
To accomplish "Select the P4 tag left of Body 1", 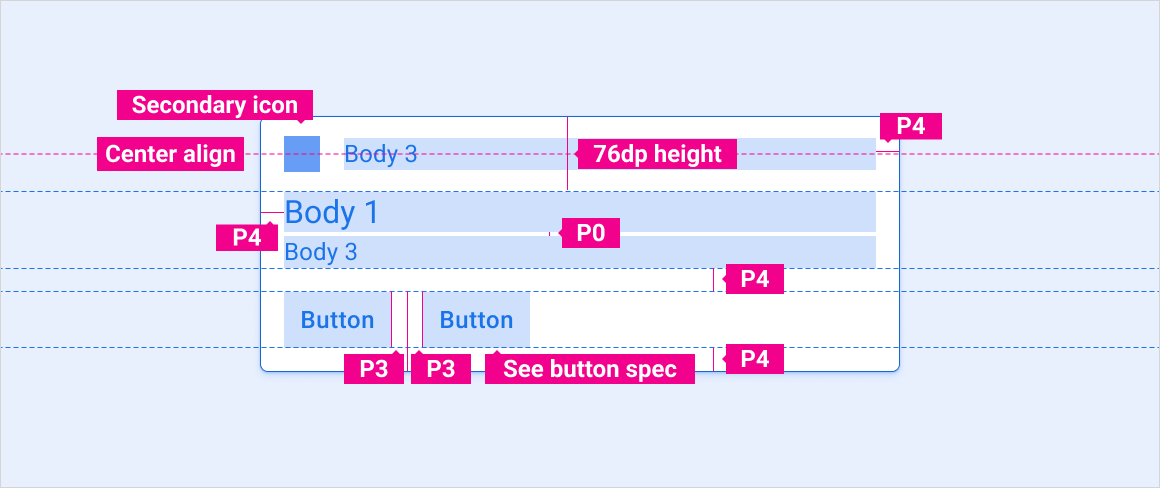I will coord(247,237).
